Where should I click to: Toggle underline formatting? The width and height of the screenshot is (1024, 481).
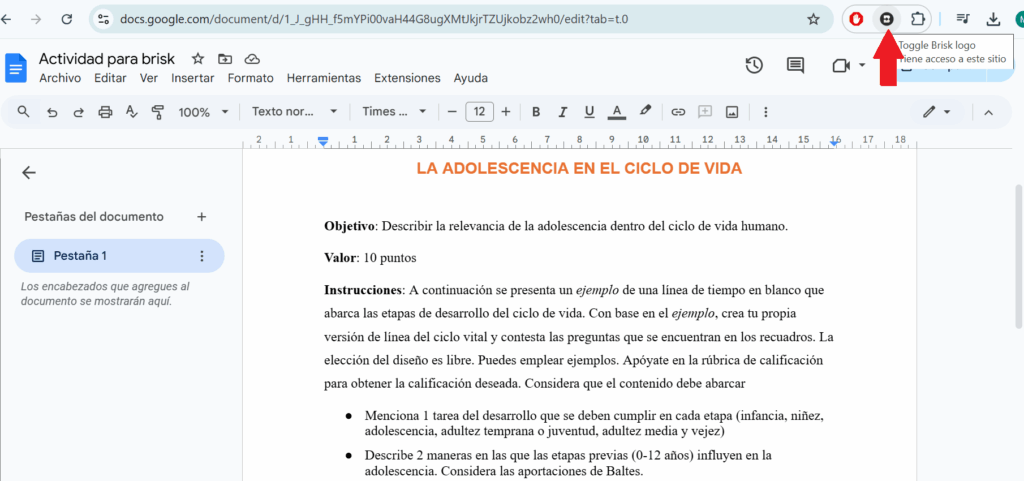click(590, 112)
